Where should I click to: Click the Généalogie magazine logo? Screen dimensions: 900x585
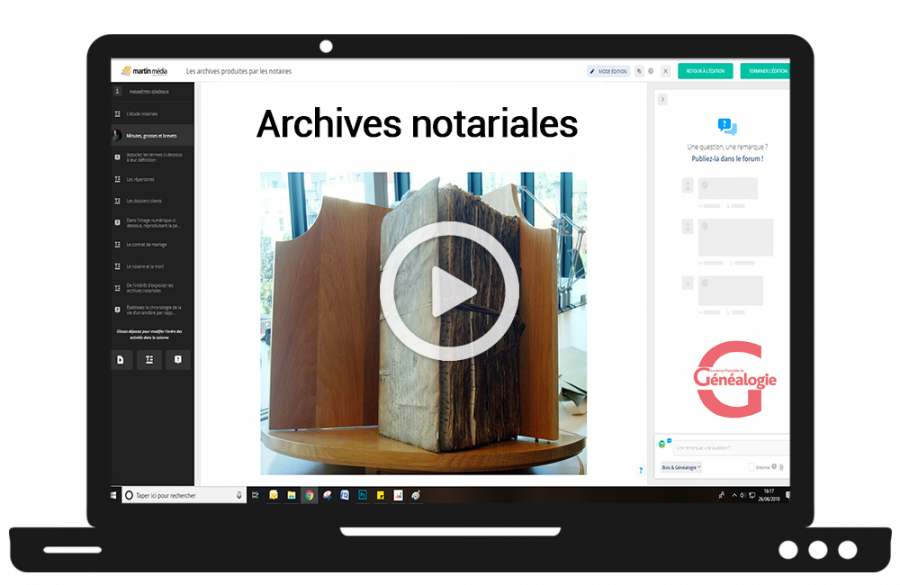coord(734,379)
